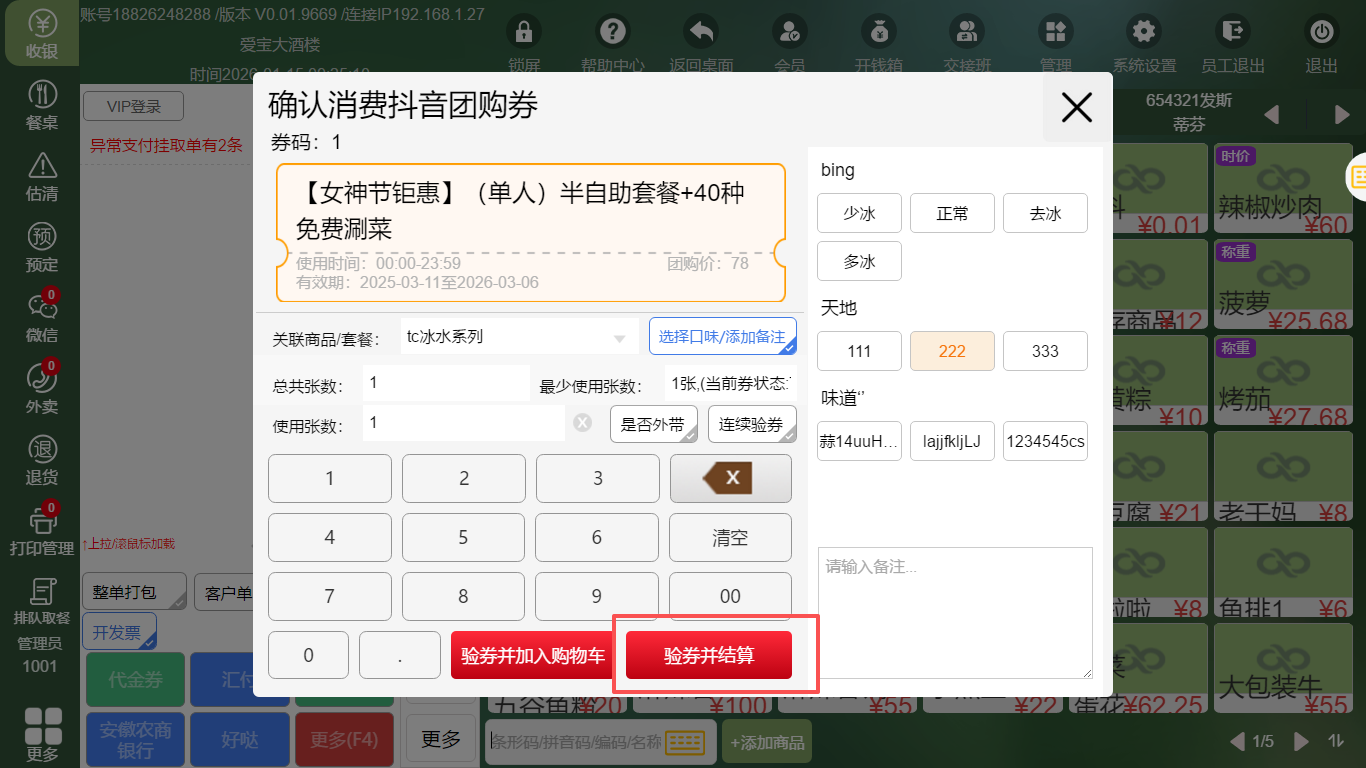This screenshot has width=1366, height=768.
Task: Click the 验券并结算 button
Action: (708, 656)
